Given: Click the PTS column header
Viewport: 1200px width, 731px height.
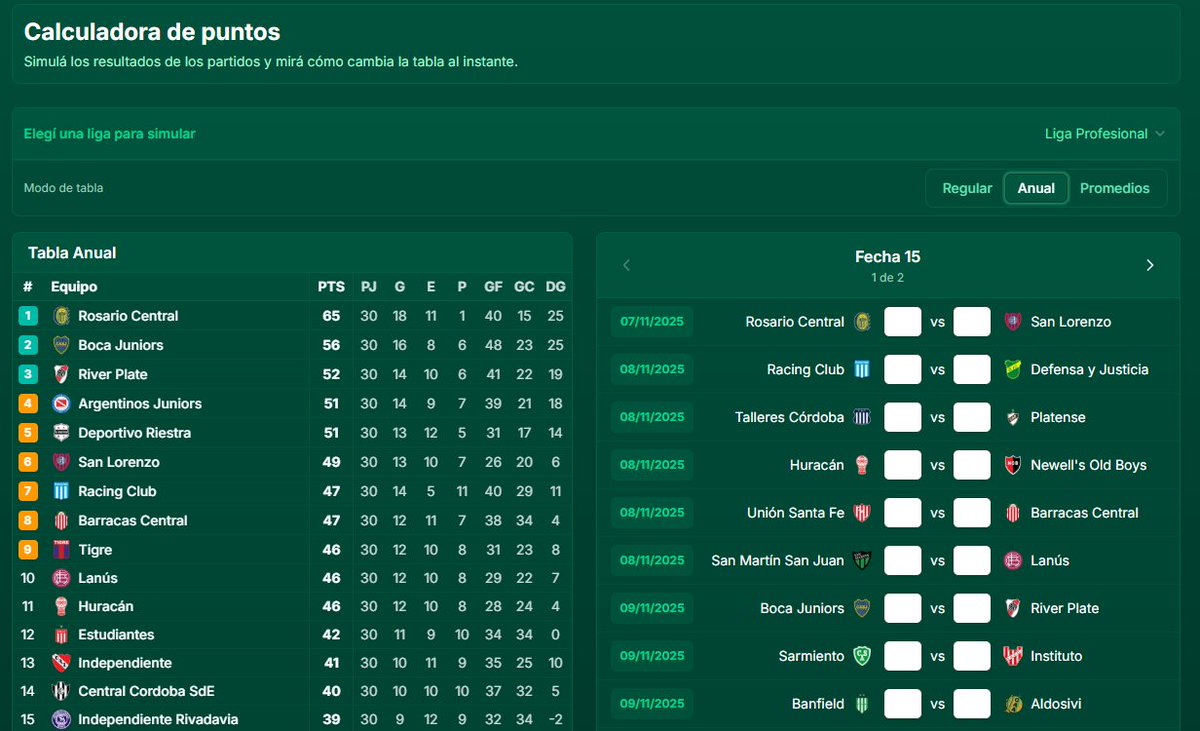Looking at the screenshot, I should click(x=331, y=287).
